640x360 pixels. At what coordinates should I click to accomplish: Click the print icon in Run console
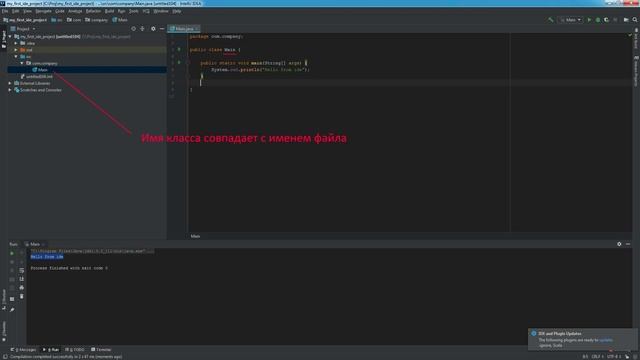(22, 288)
